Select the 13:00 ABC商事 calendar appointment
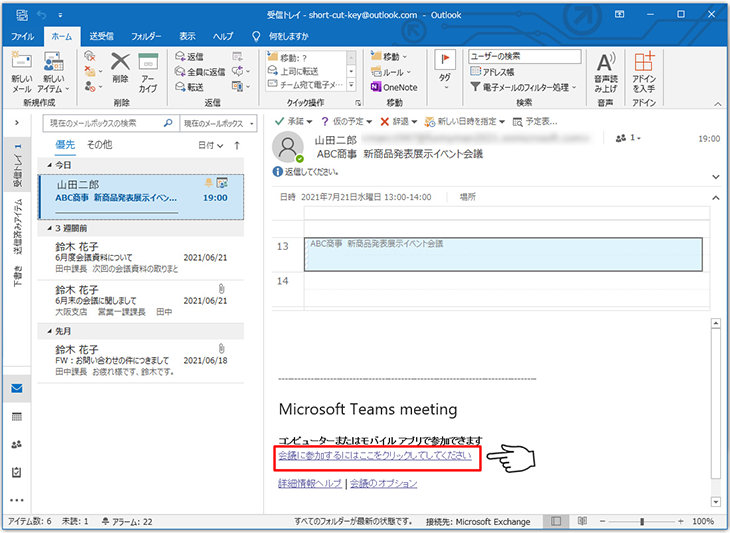730x533 pixels. pos(503,254)
